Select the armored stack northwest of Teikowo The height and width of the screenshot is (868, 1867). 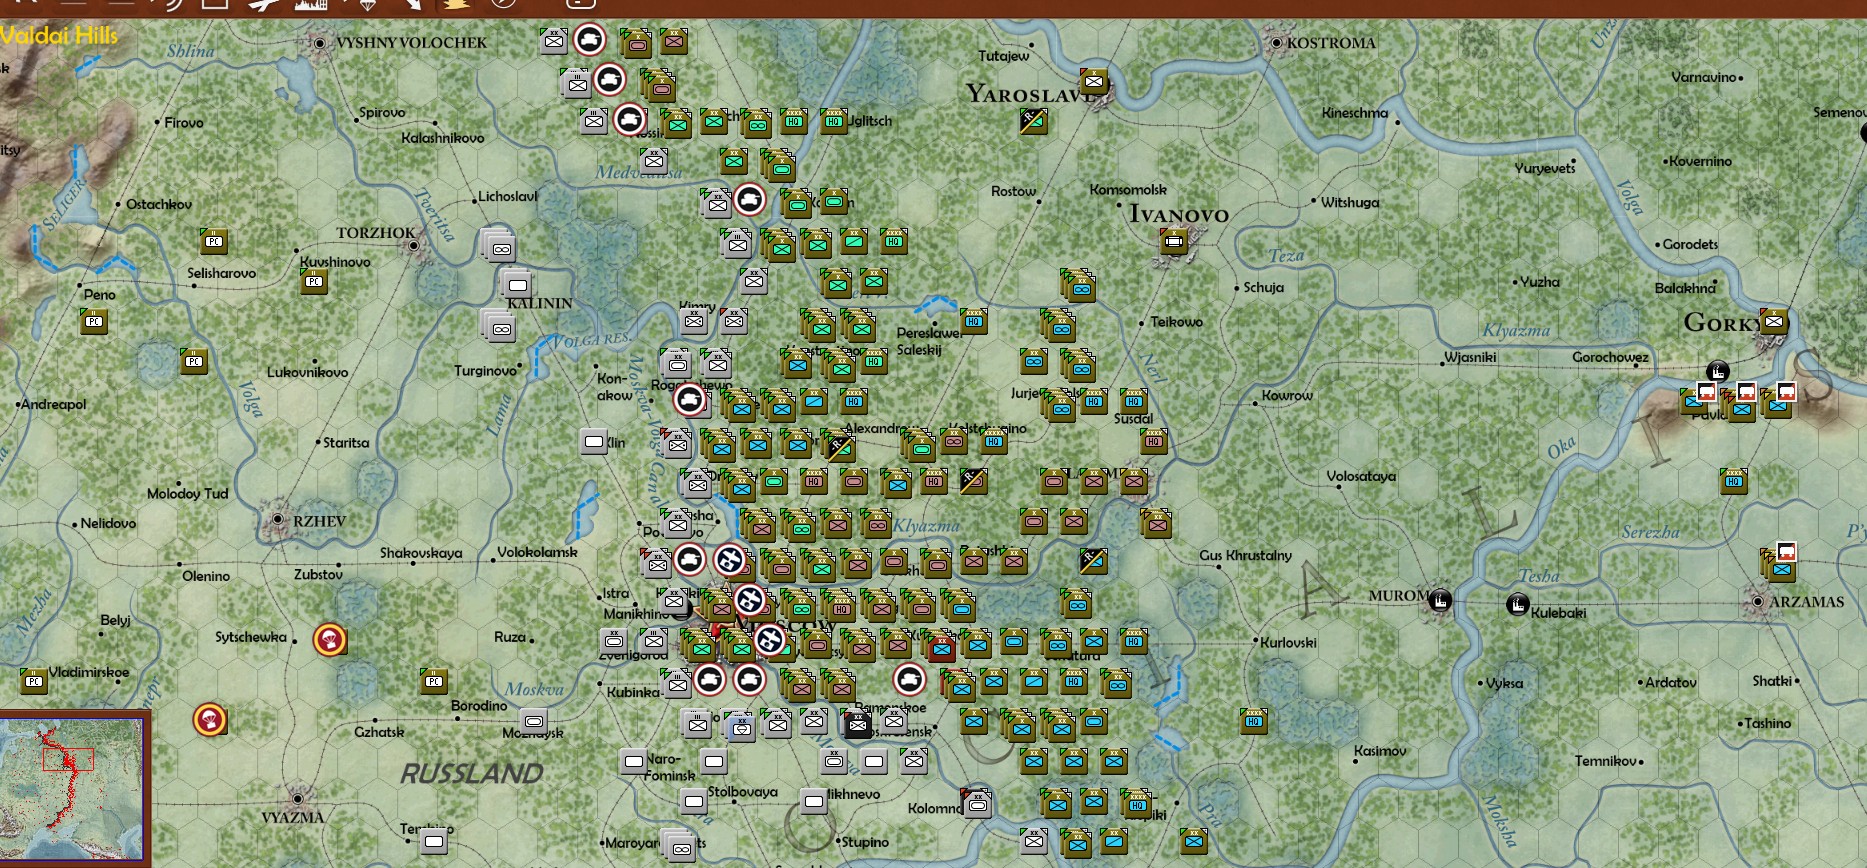pyautogui.click(x=1078, y=286)
